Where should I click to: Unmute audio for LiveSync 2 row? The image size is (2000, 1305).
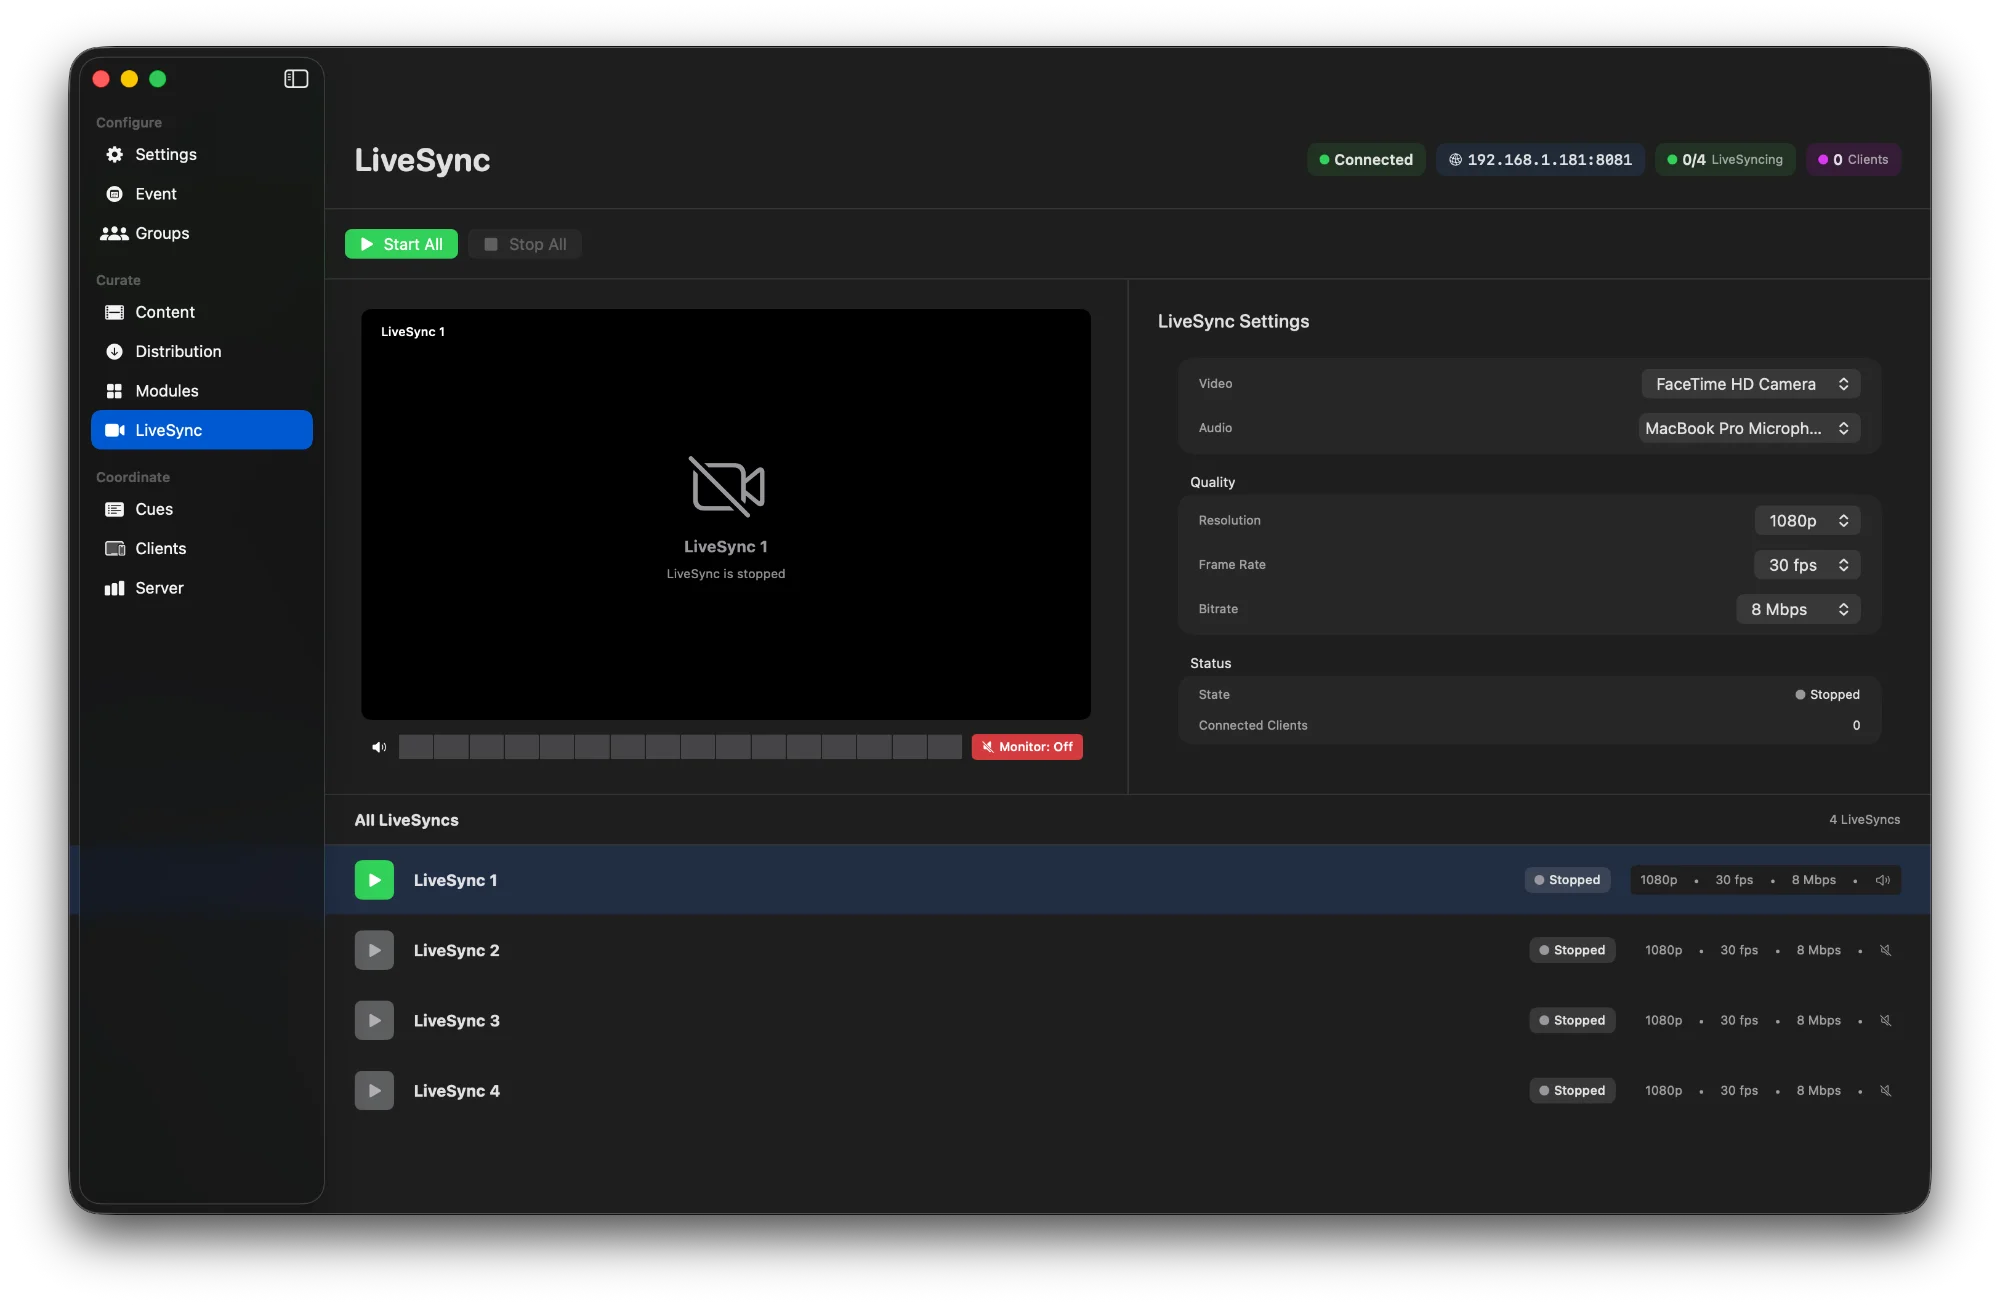pos(1885,950)
